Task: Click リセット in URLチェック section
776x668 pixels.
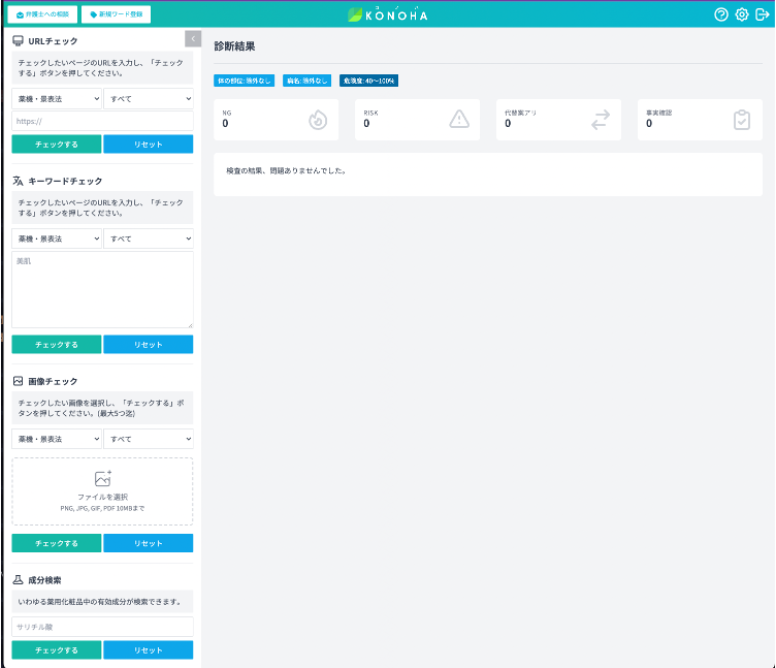Action: point(148,144)
